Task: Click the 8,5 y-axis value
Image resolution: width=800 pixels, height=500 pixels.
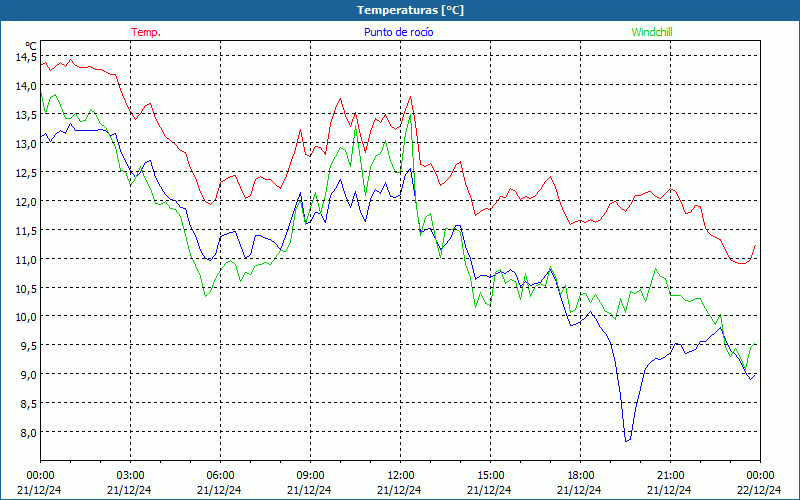Action: tap(29, 404)
